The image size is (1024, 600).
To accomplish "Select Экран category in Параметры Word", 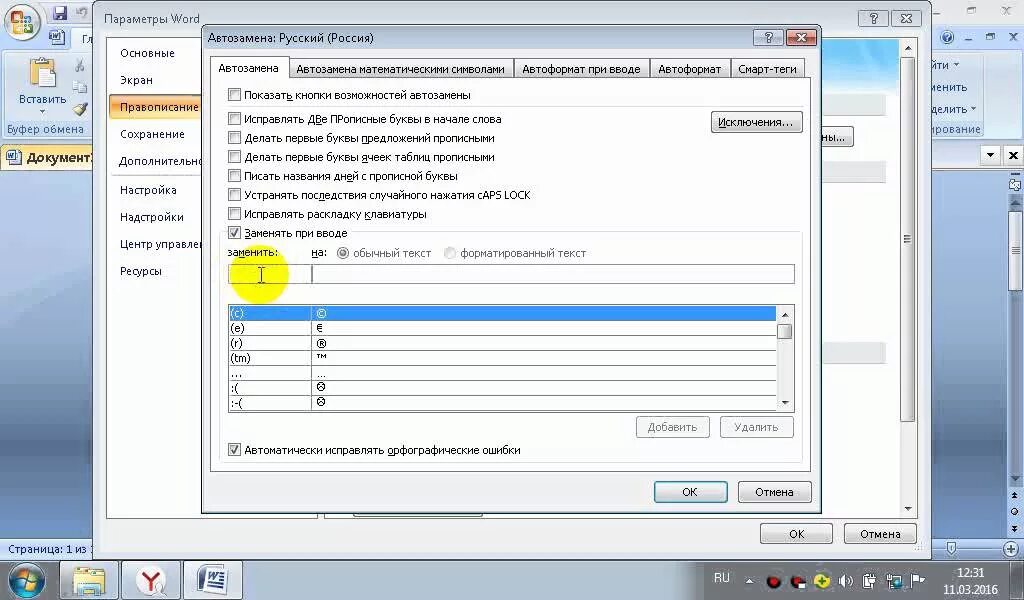I will click(x=136, y=80).
